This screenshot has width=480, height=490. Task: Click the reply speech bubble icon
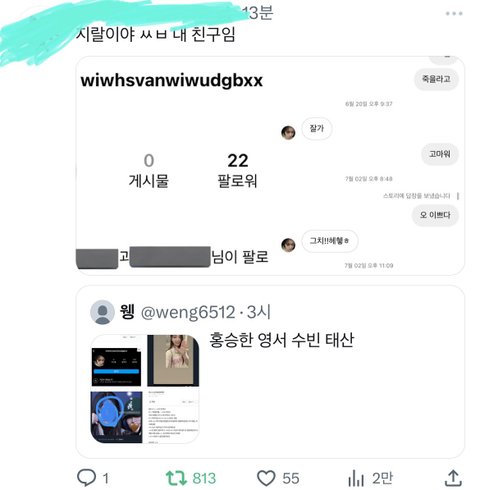[86, 478]
